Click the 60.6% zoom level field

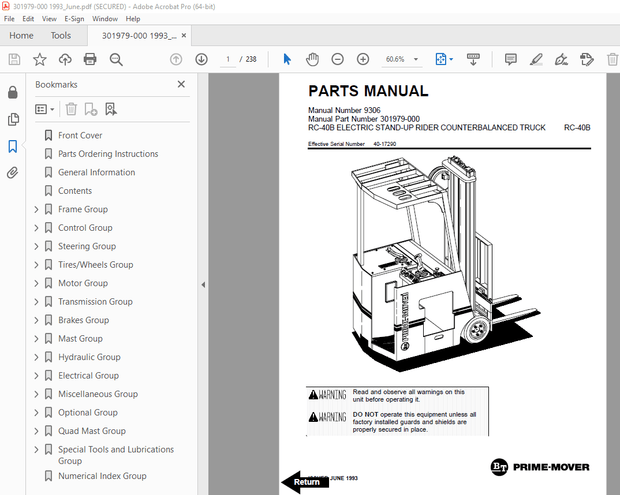coord(395,59)
